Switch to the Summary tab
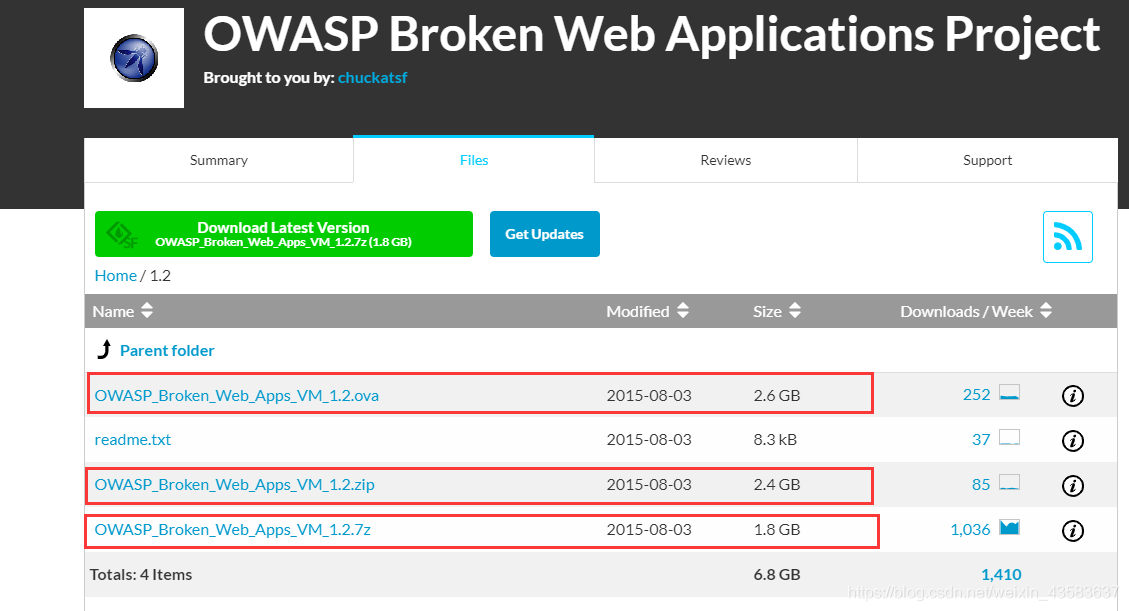 click(219, 160)
